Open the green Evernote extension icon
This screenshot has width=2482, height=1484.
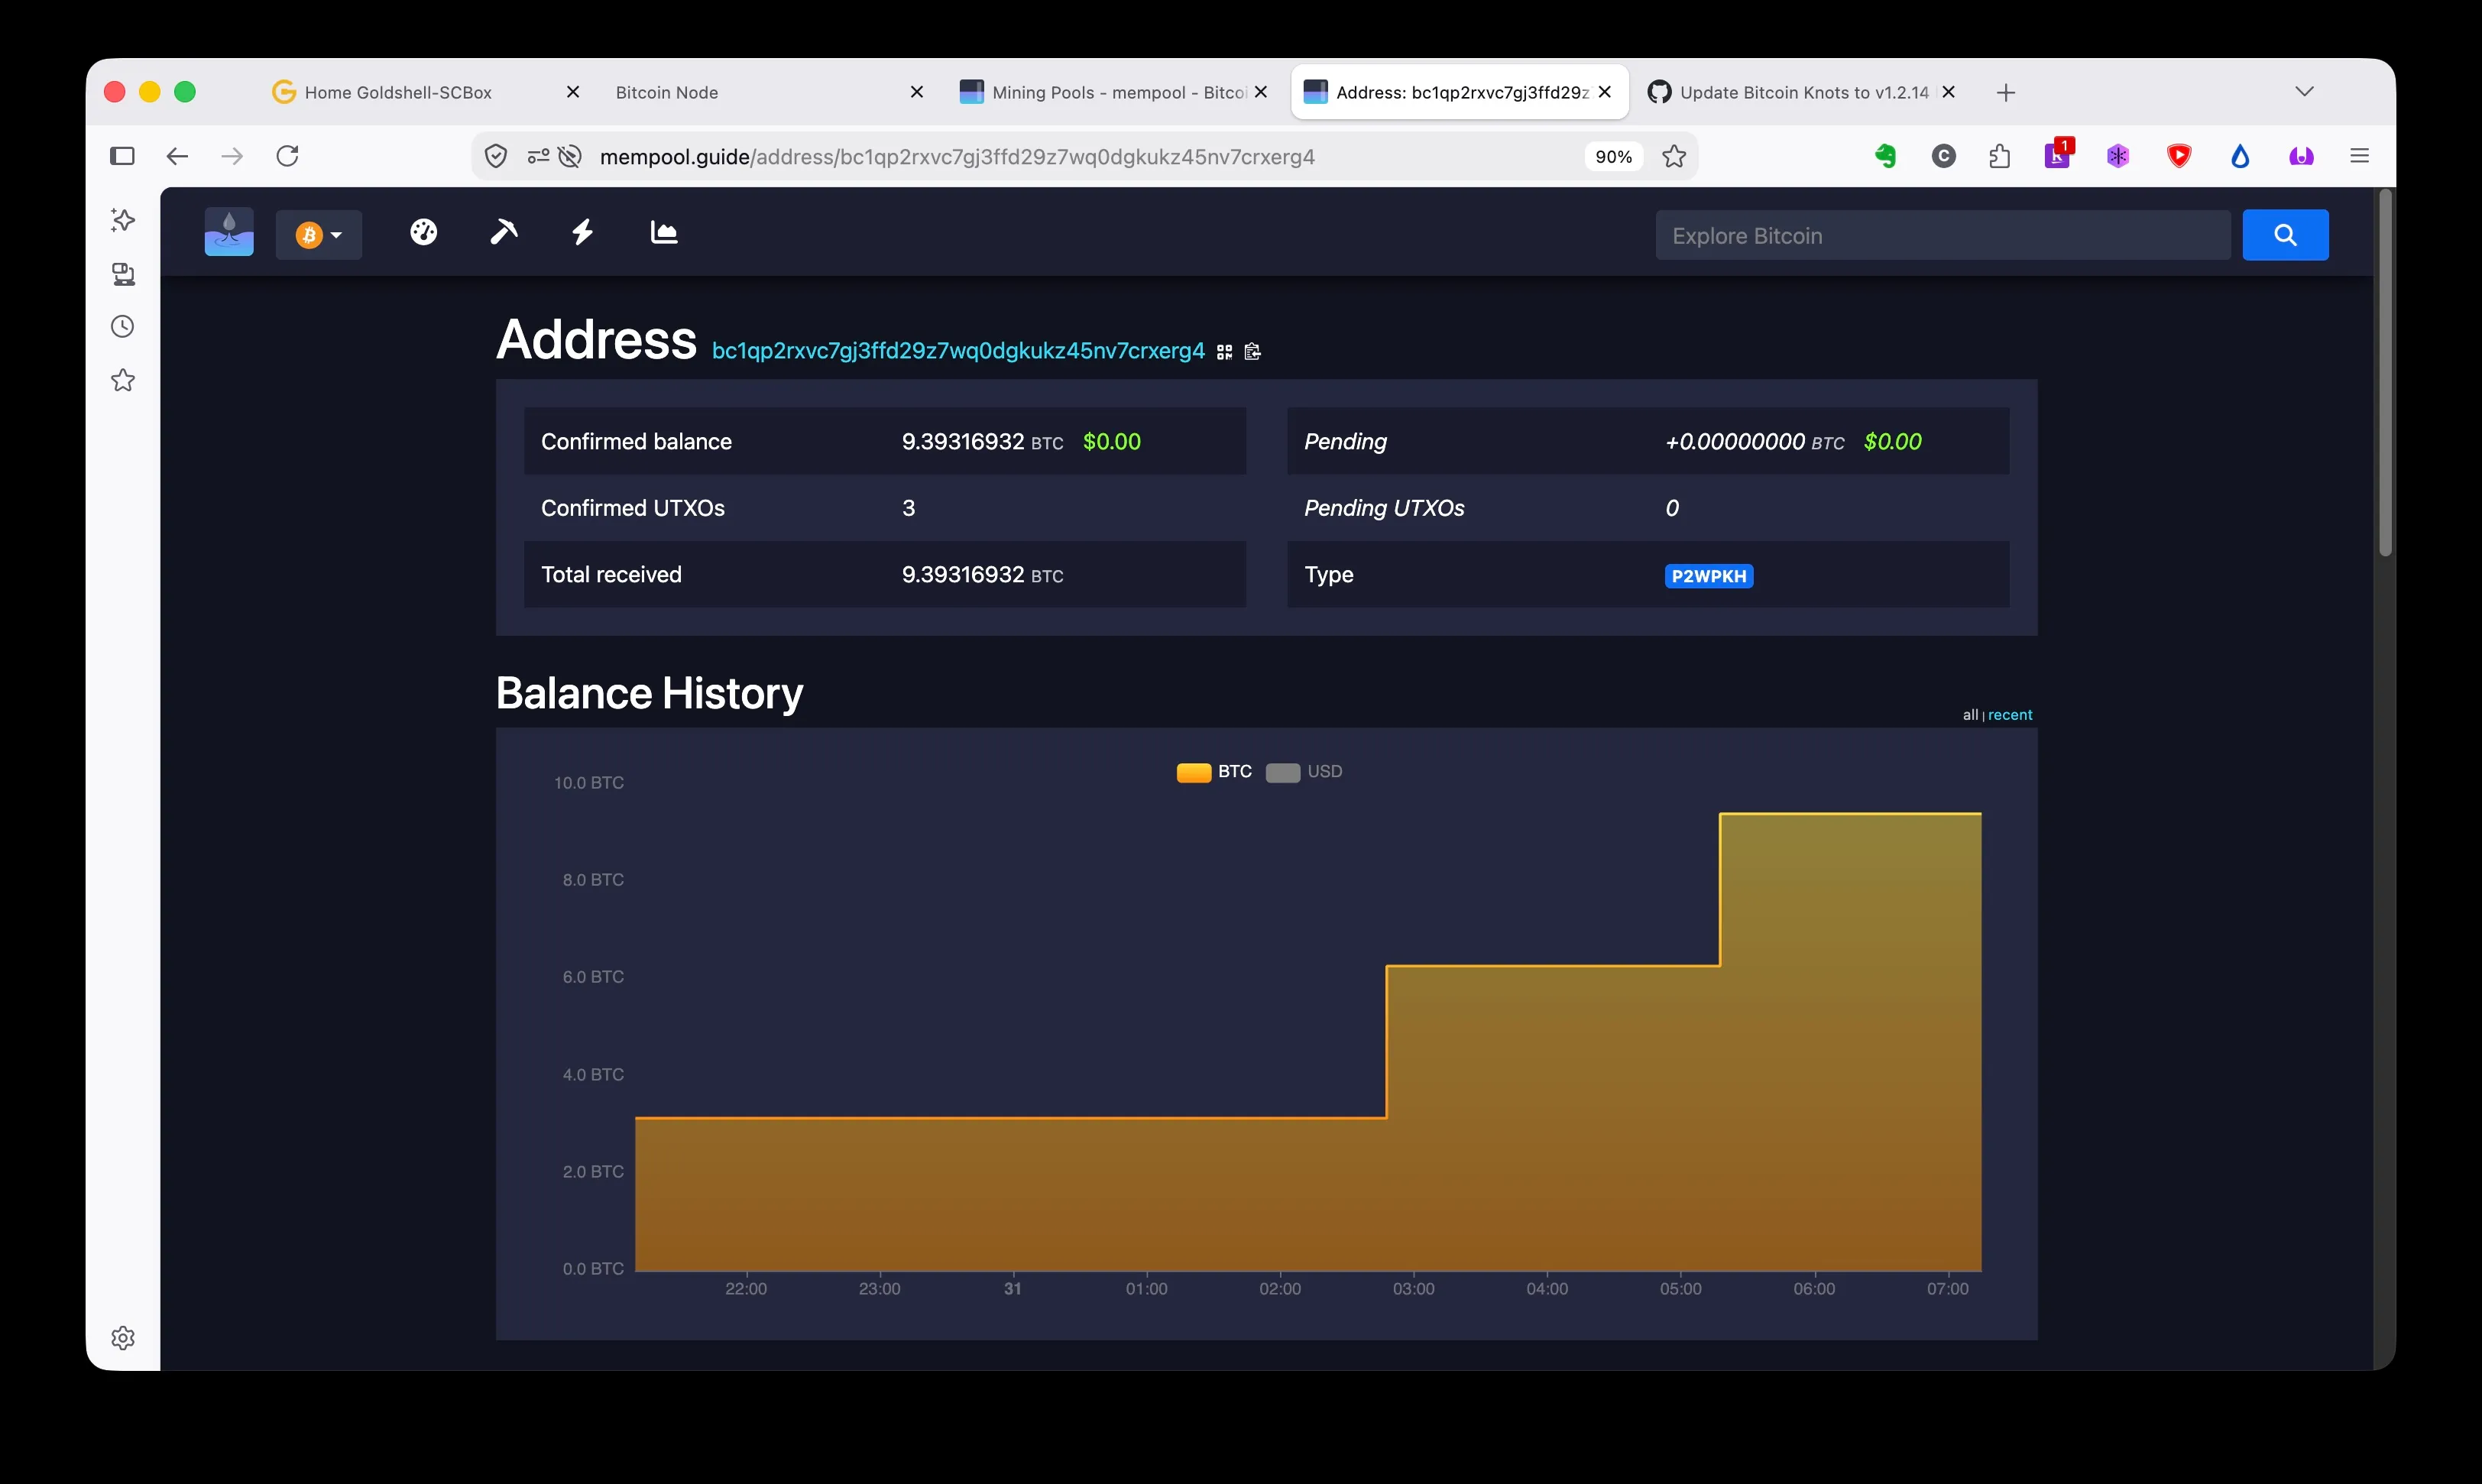pyautogui.click(x=1885, y=156)
